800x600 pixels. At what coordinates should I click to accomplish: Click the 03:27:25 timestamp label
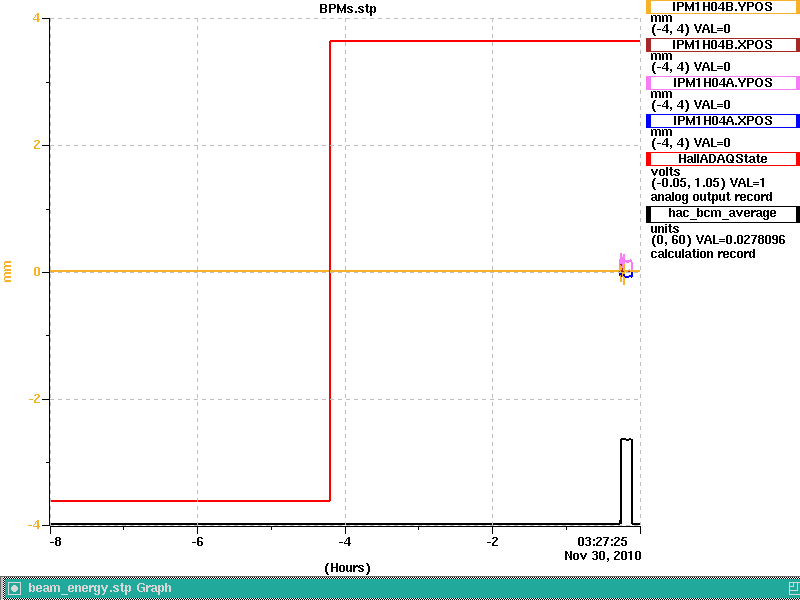[x=602, y=541]
